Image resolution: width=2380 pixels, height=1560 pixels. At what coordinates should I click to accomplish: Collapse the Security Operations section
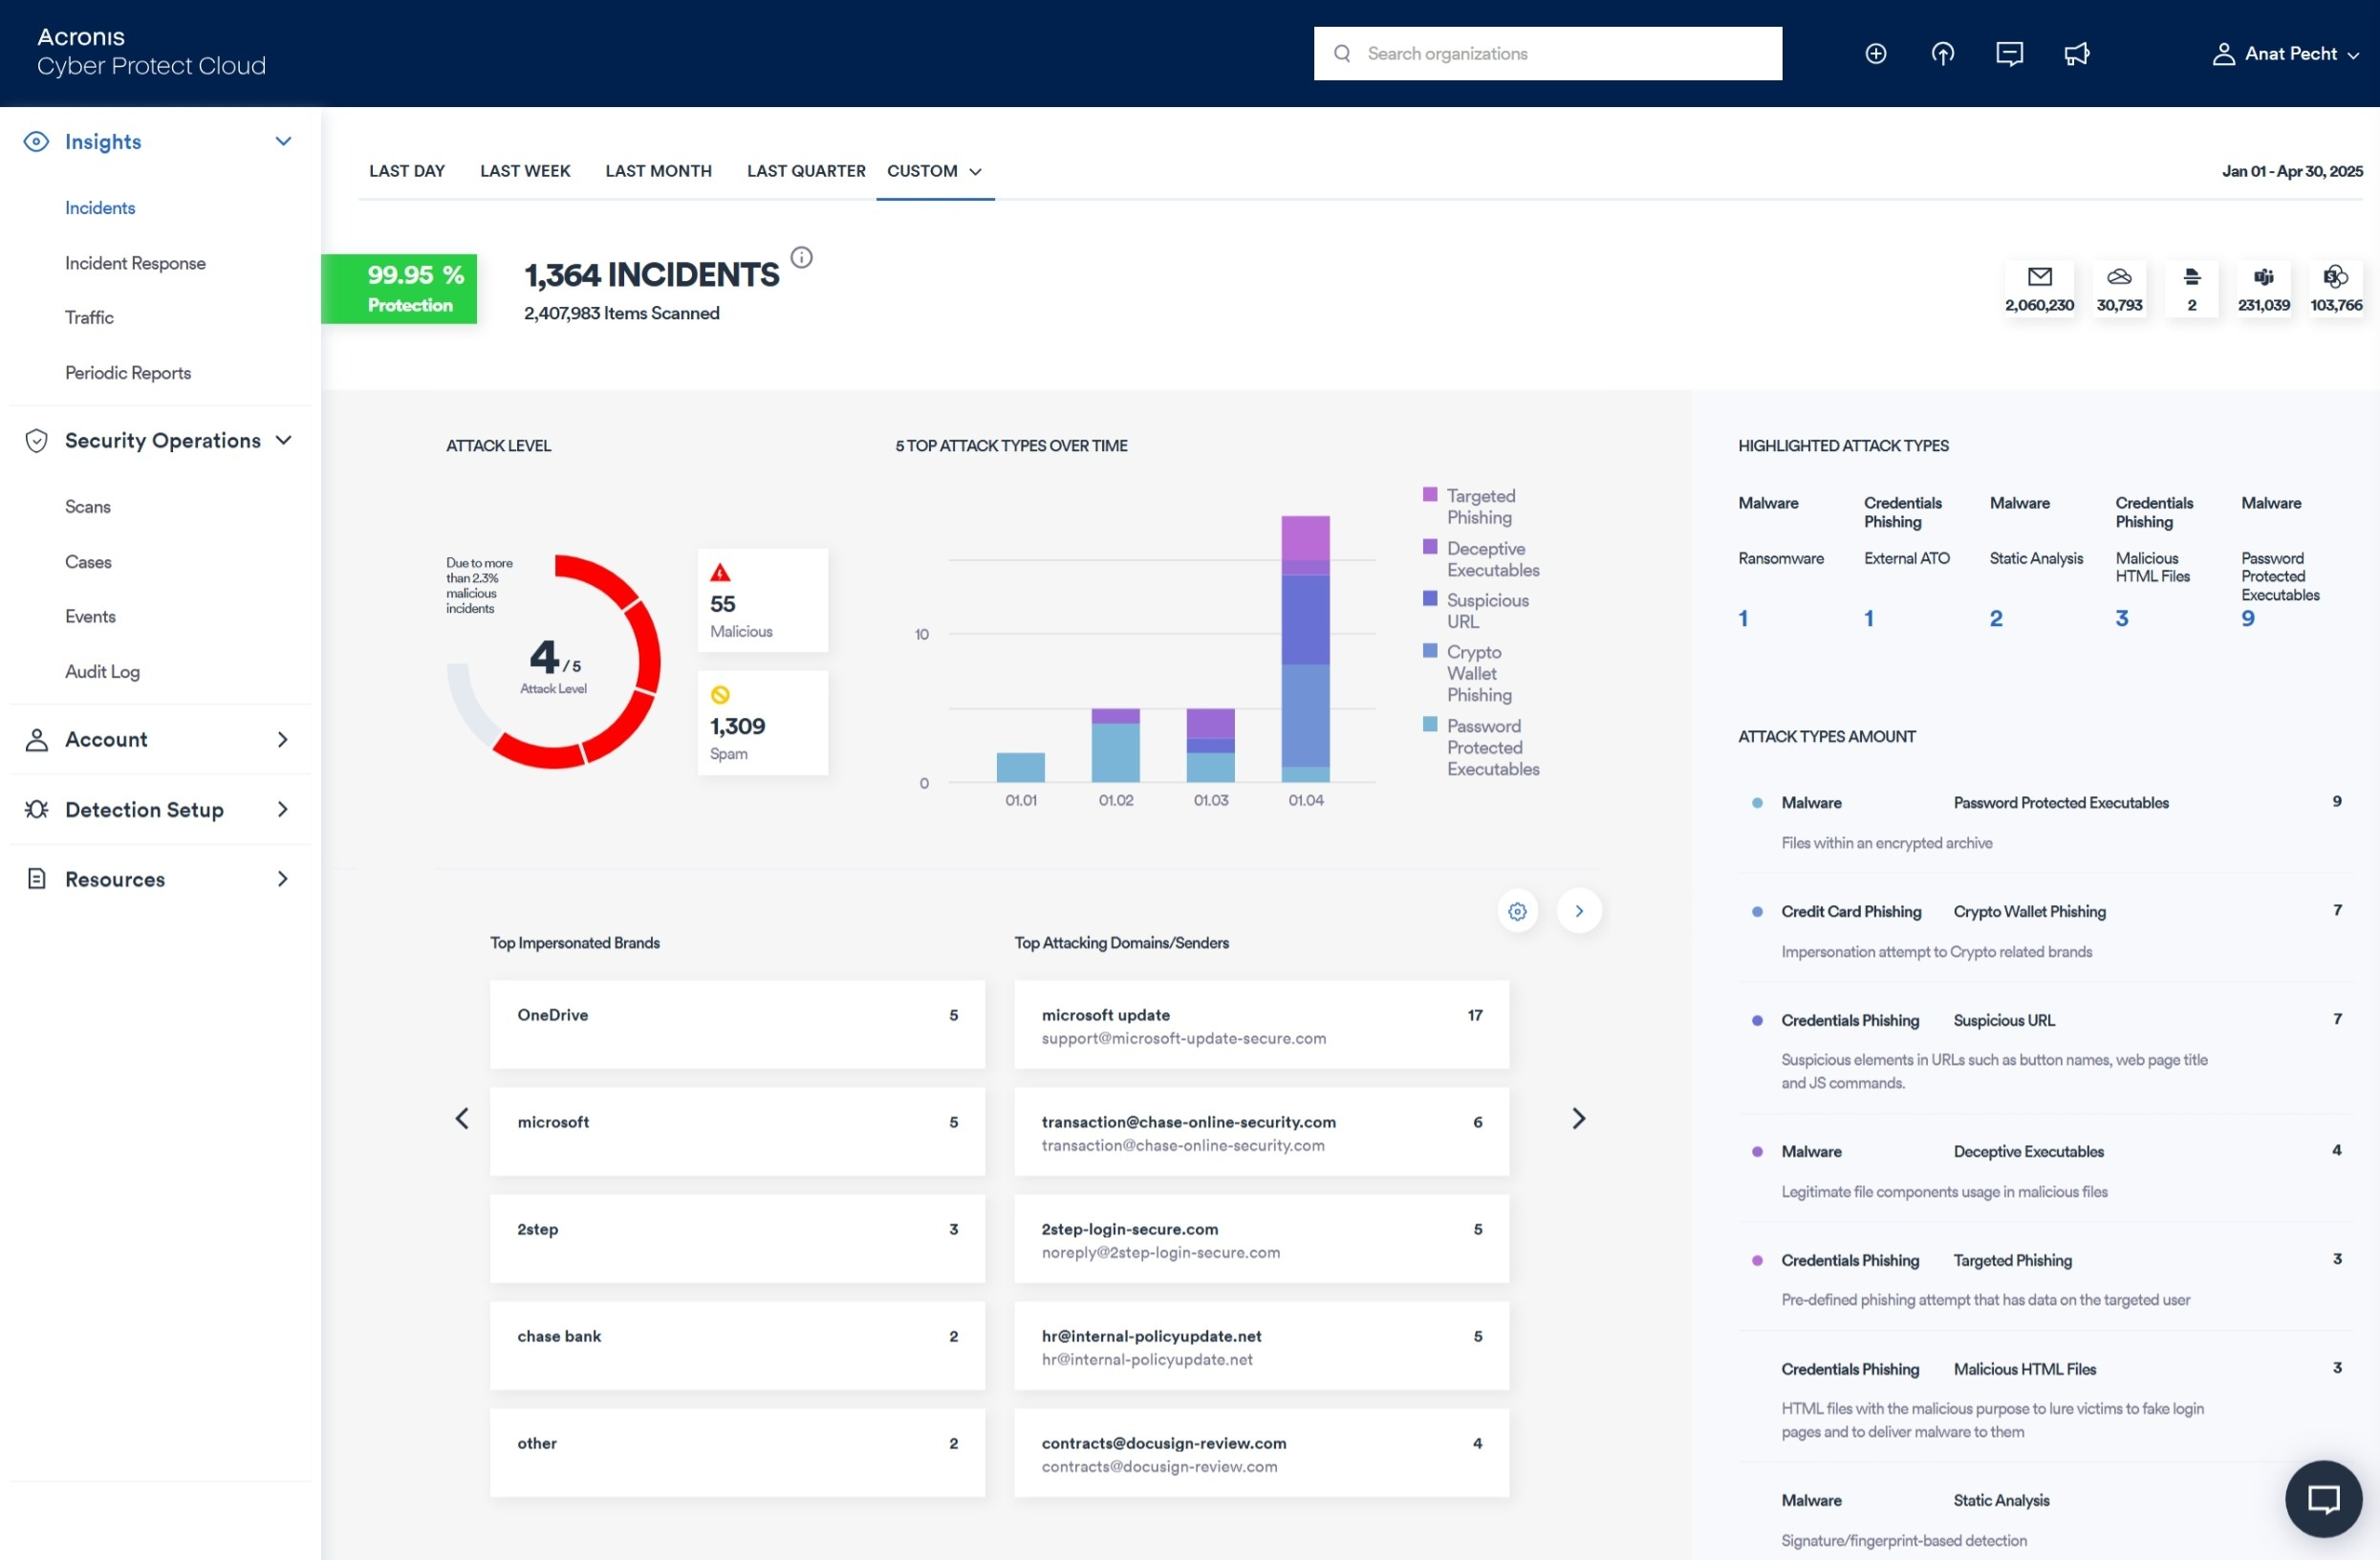coord(284,440)
